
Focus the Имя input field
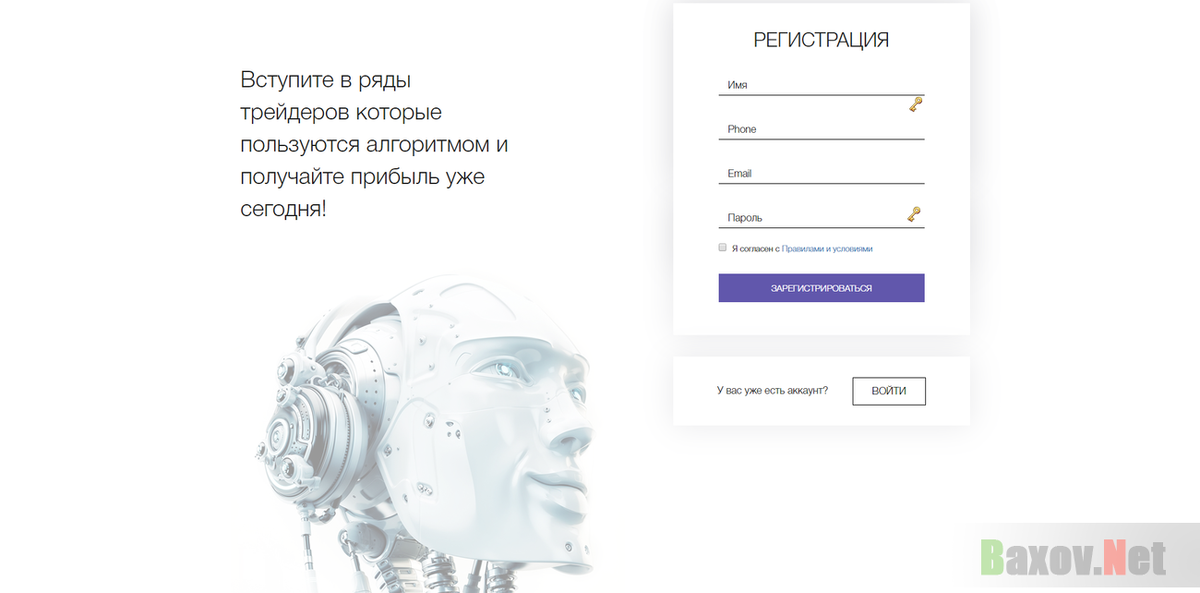(821, 85)
